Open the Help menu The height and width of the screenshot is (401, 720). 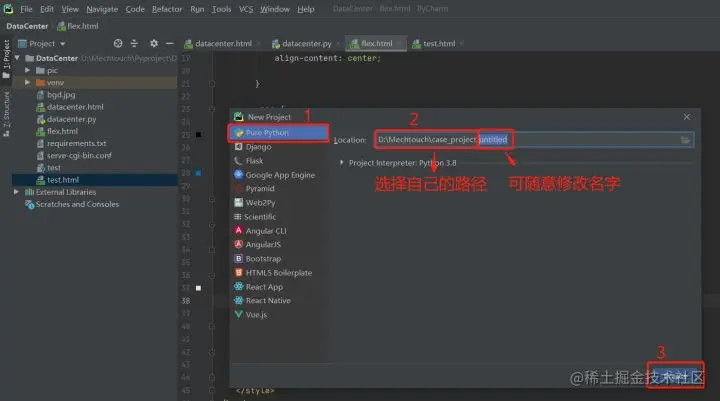pos(305,9)
